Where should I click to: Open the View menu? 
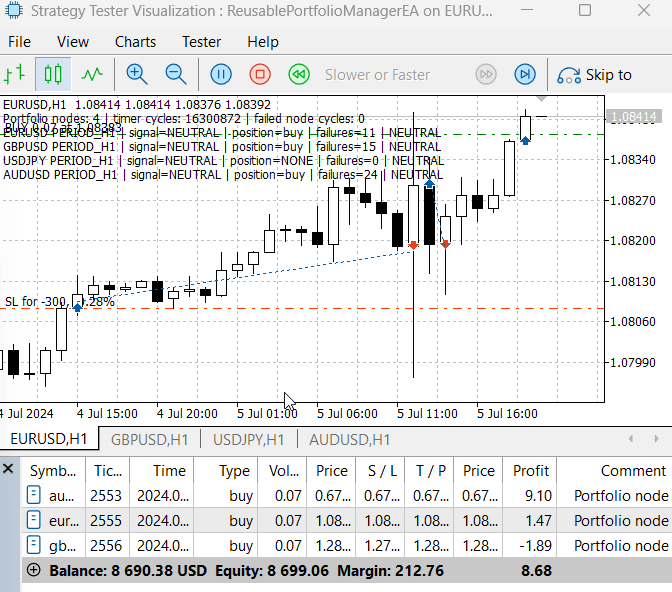(73, 42)
